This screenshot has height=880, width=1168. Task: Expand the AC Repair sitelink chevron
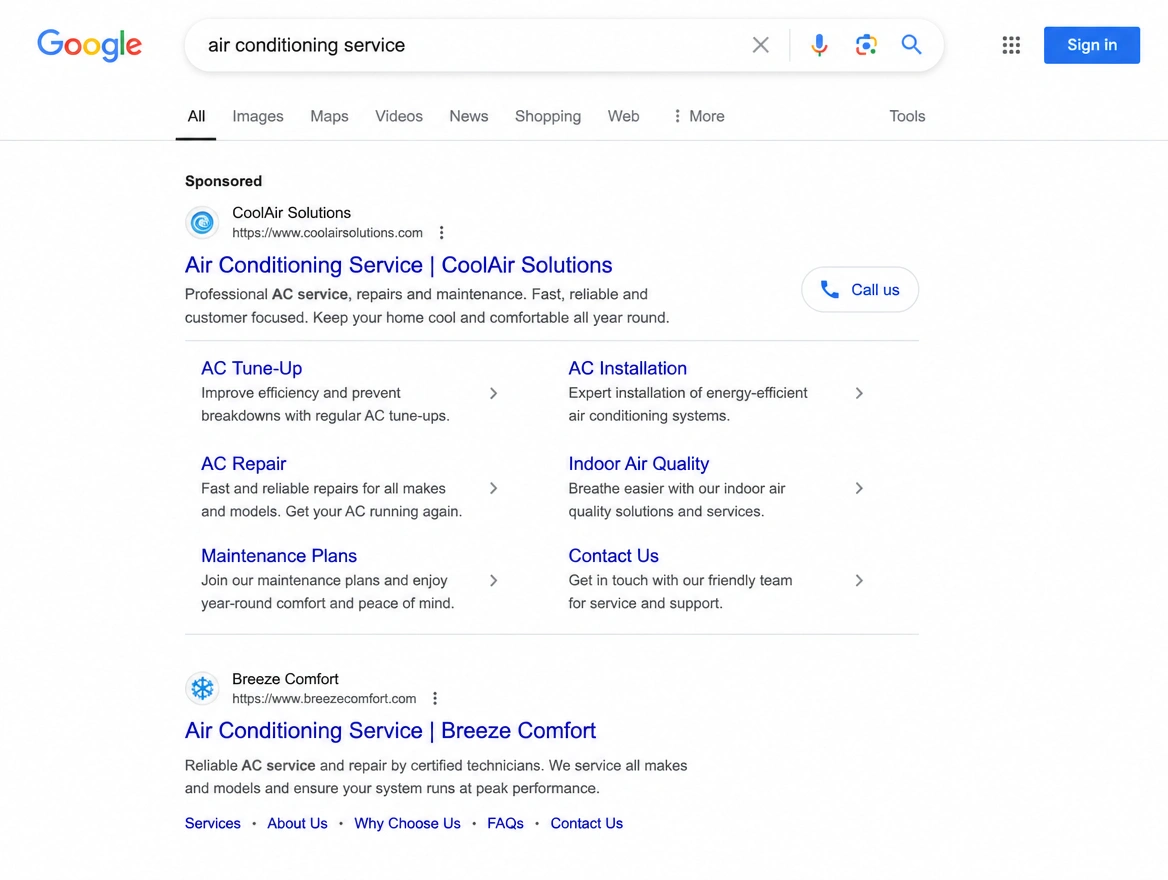pyautogui.click(x=493, y=488)
